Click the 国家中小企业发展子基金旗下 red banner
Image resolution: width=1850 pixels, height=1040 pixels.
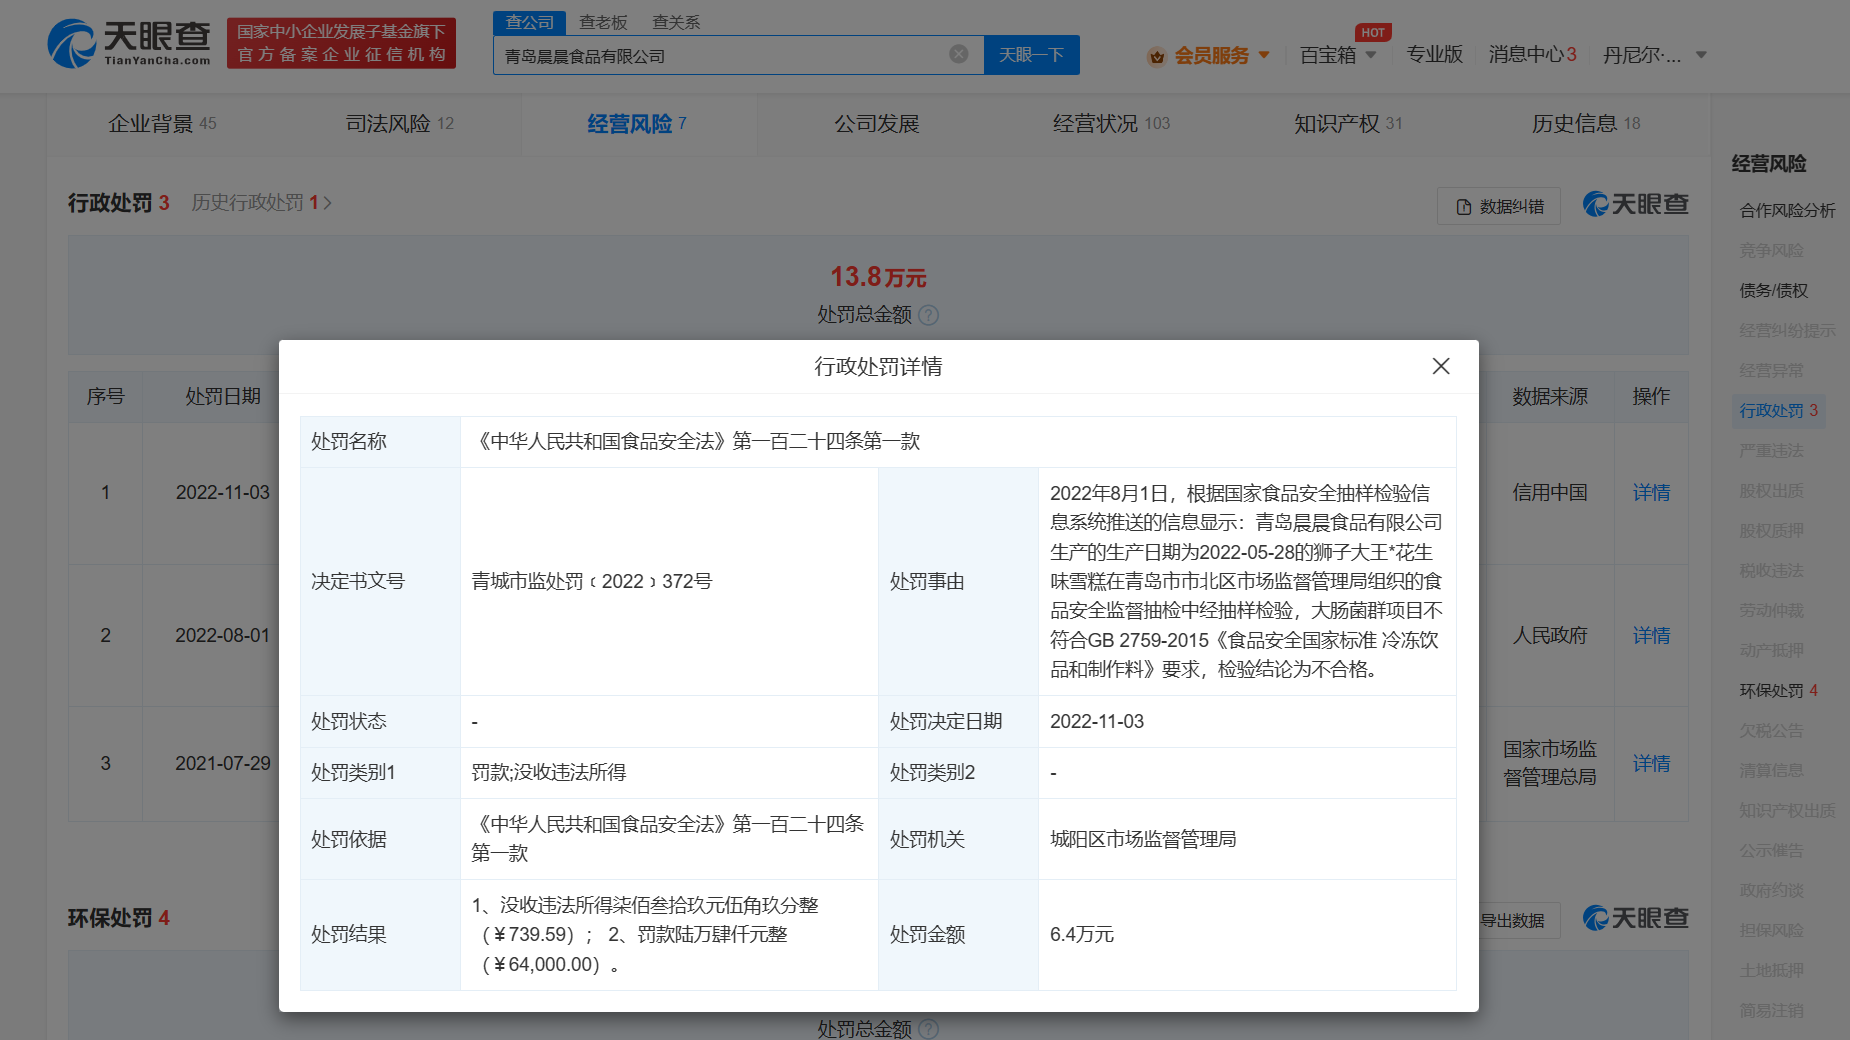pos(341,43)
